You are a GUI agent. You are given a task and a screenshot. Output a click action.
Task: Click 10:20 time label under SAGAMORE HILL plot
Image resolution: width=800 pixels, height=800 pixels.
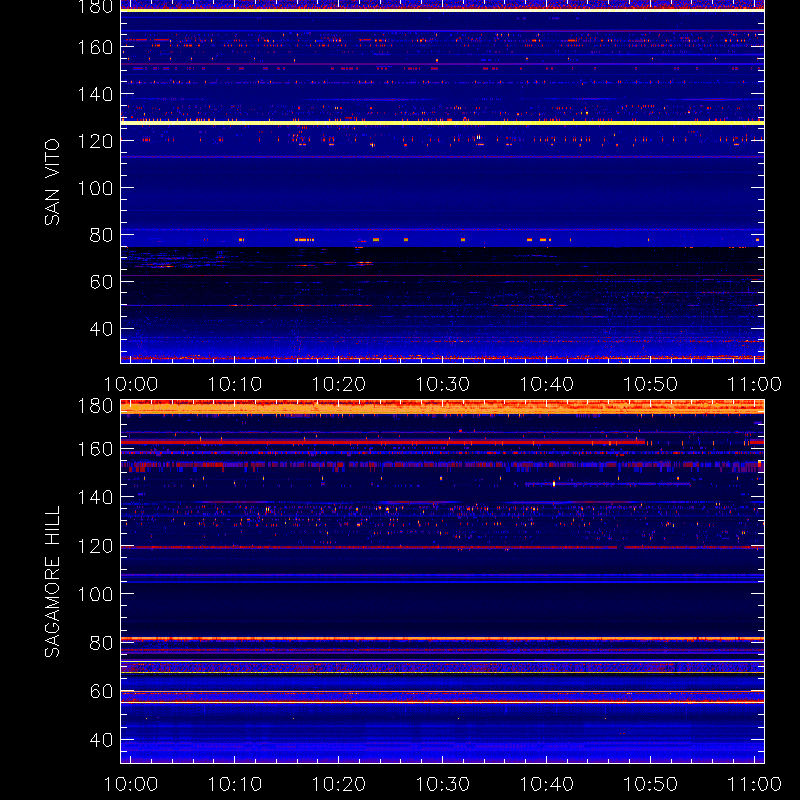pyautogui.click(x=339, y=784)
